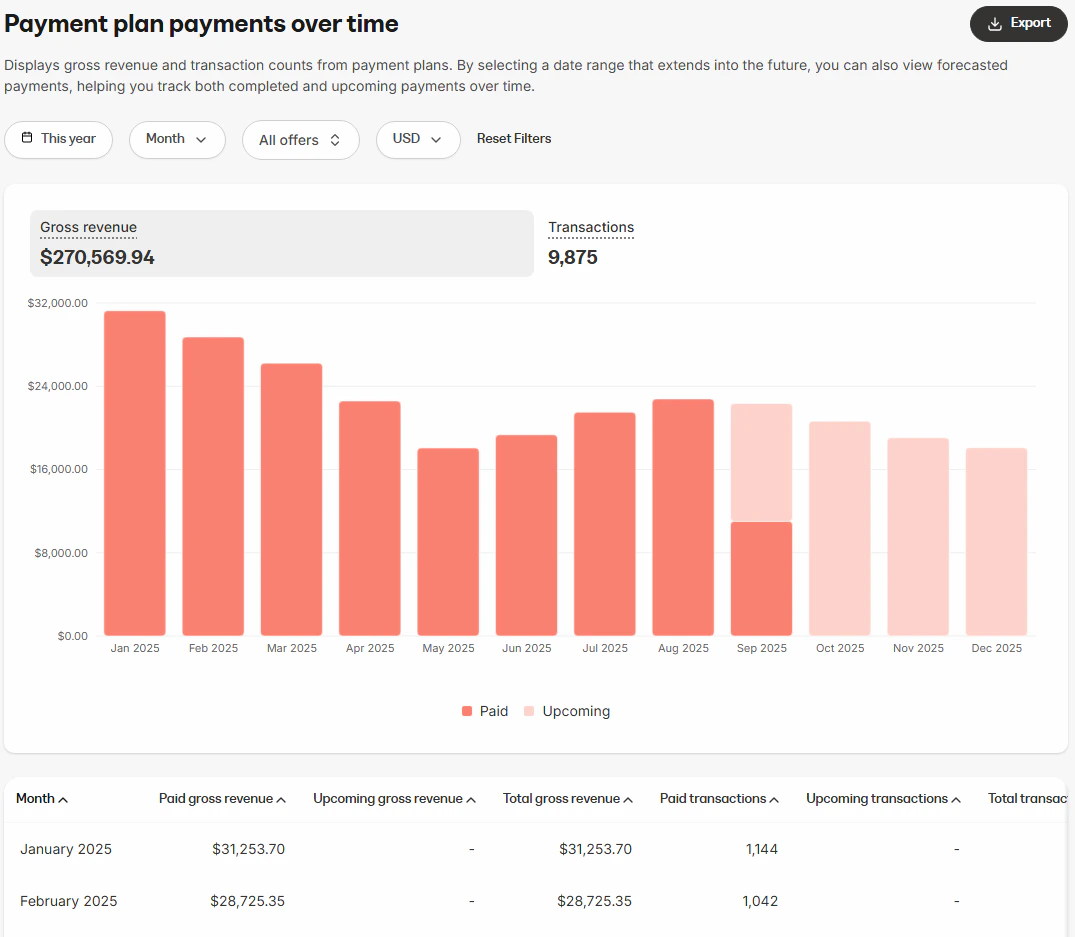Viewport: 1075px width, 937px height.
Task: Toggle the Paid series in the chart legend
Action: pos(485,711)
